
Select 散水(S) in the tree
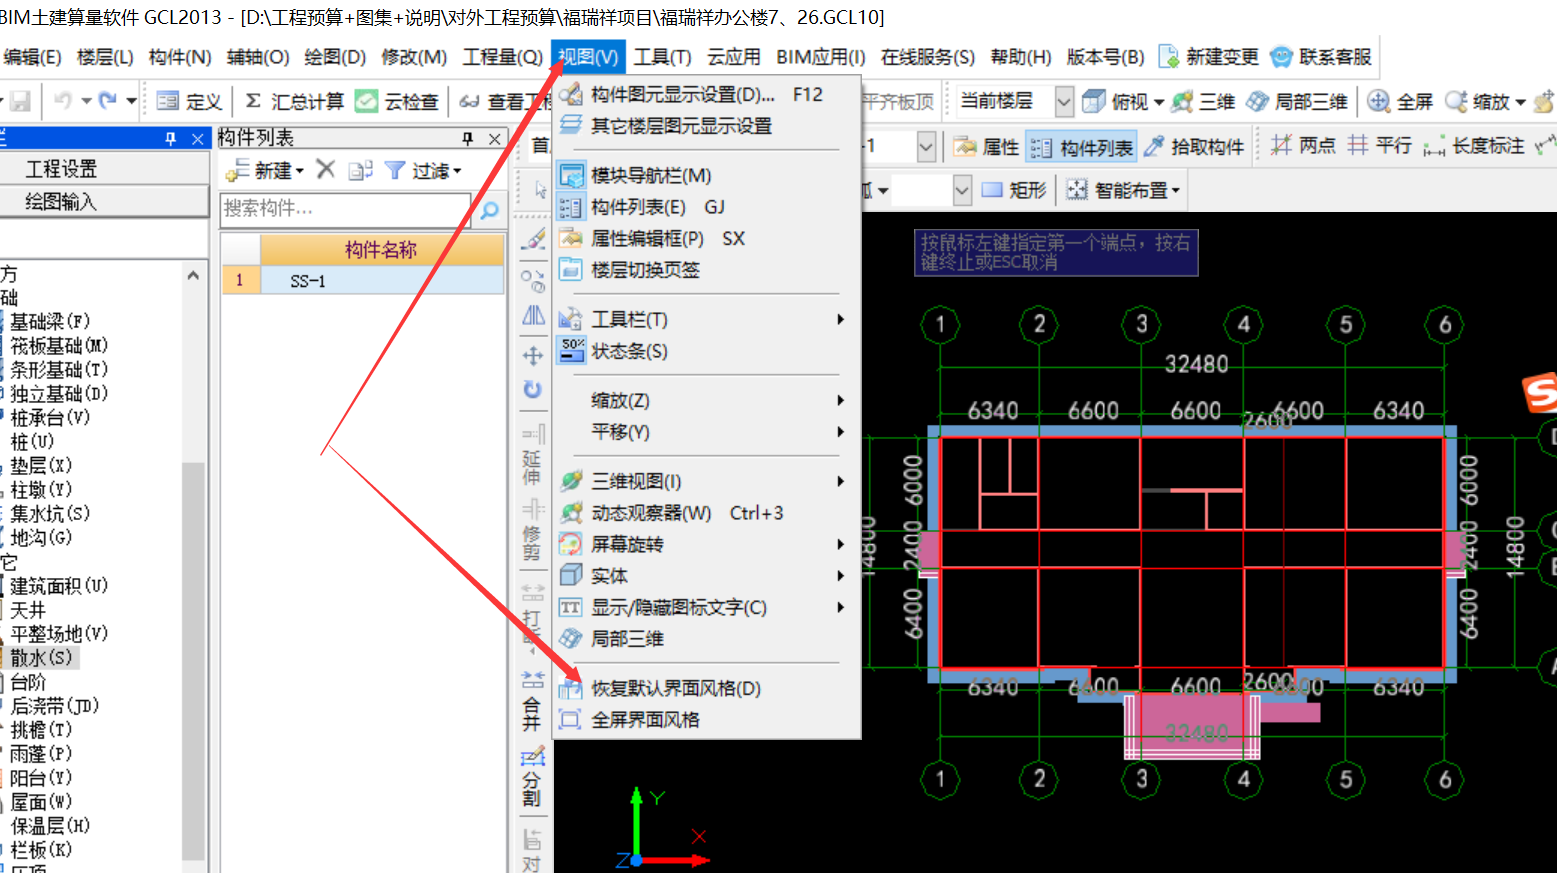point(41,658)
